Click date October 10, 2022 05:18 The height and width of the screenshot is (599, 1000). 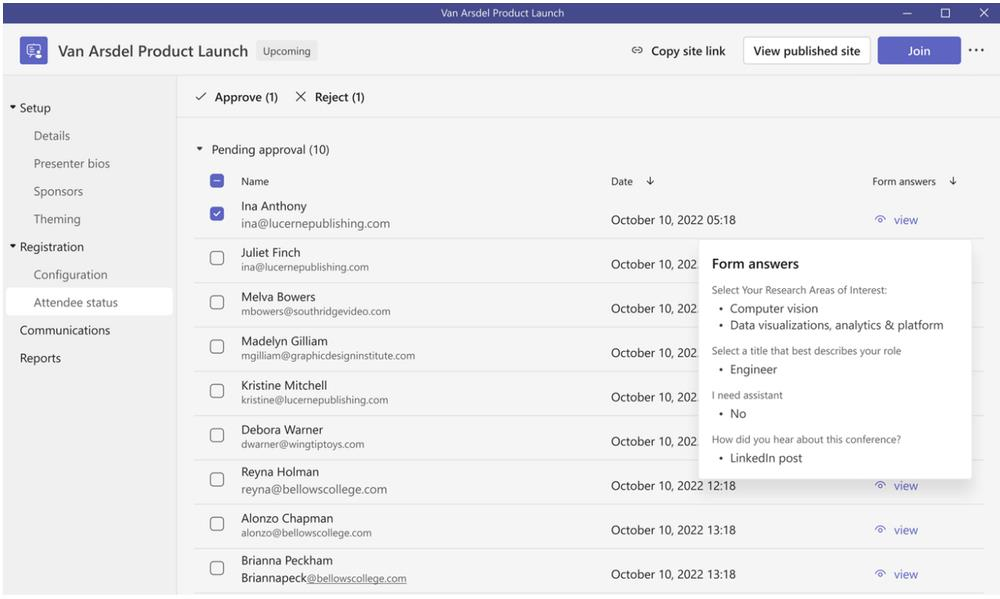tap(673, 219)
